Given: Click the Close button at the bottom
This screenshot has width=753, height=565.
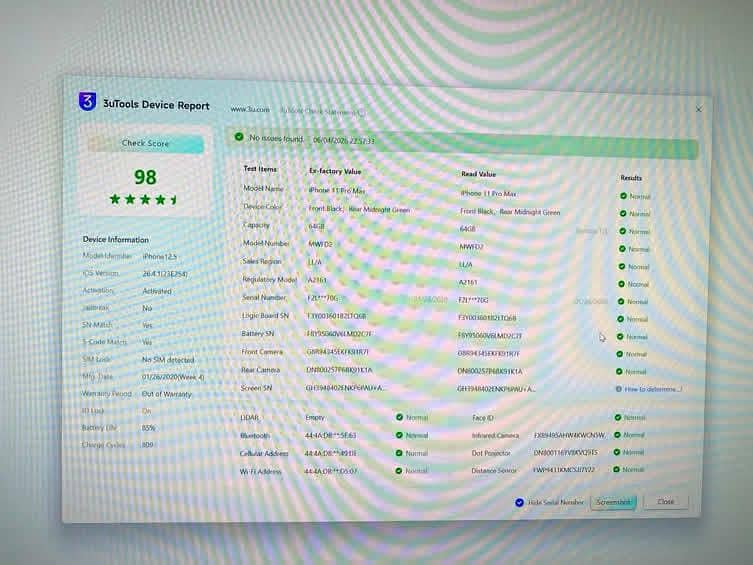Looking at the screenshot, I should [666, 502].
